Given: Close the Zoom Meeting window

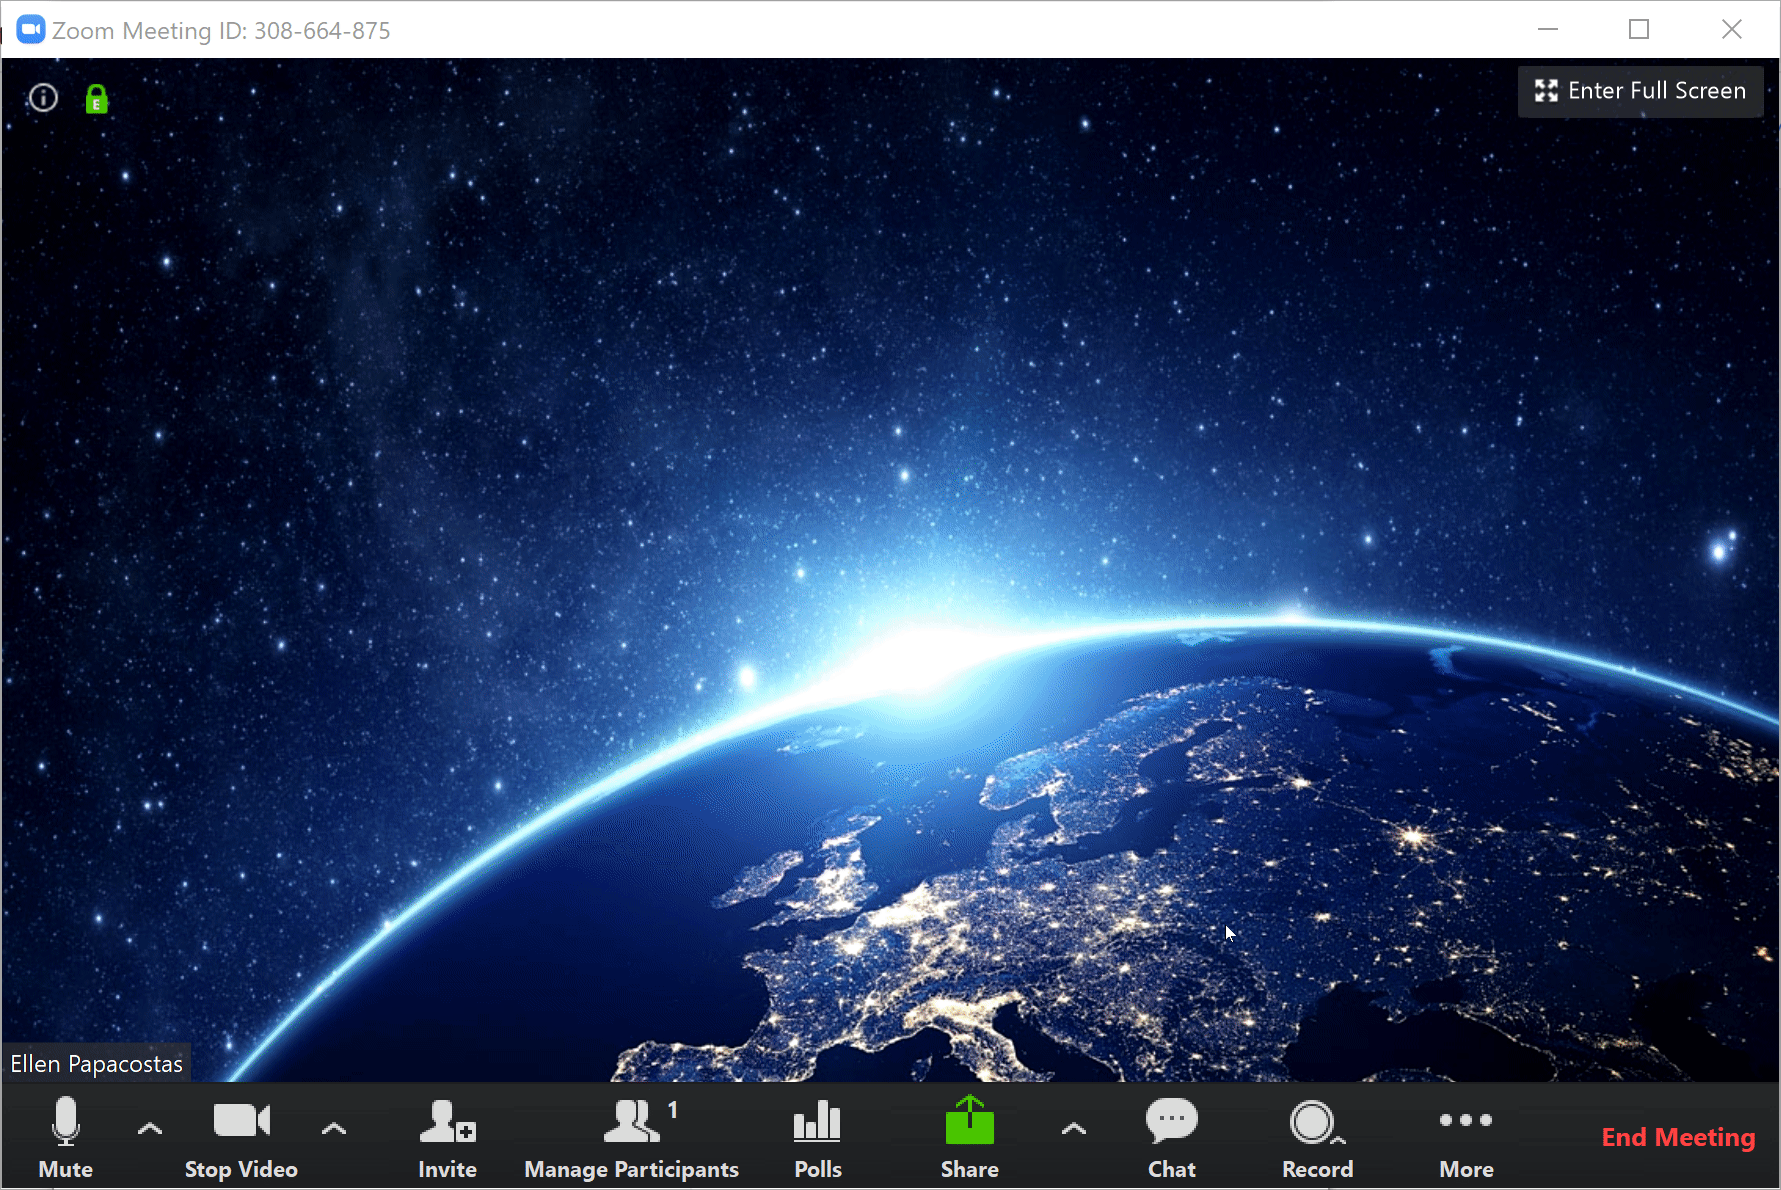Looking at the screenshot, I should (1732, 30).
